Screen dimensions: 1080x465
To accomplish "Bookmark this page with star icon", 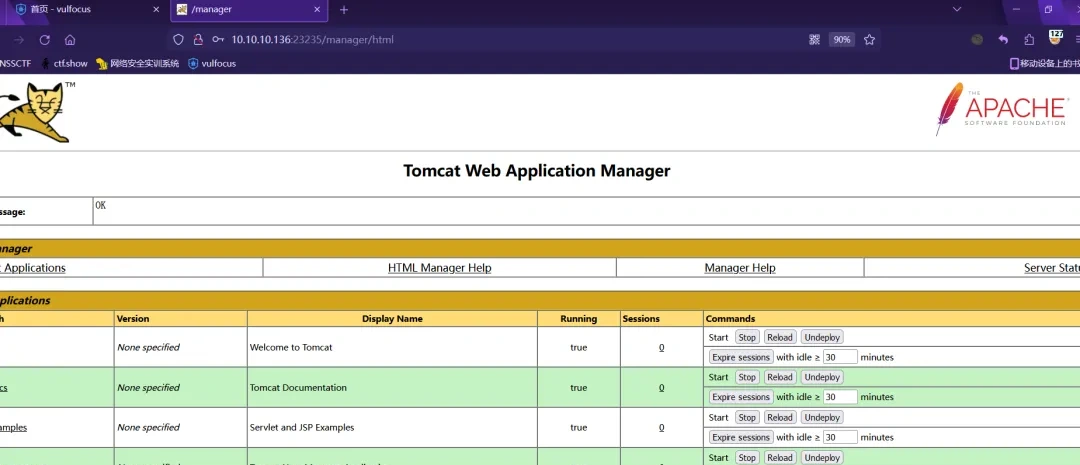I will tap(869, 40).
